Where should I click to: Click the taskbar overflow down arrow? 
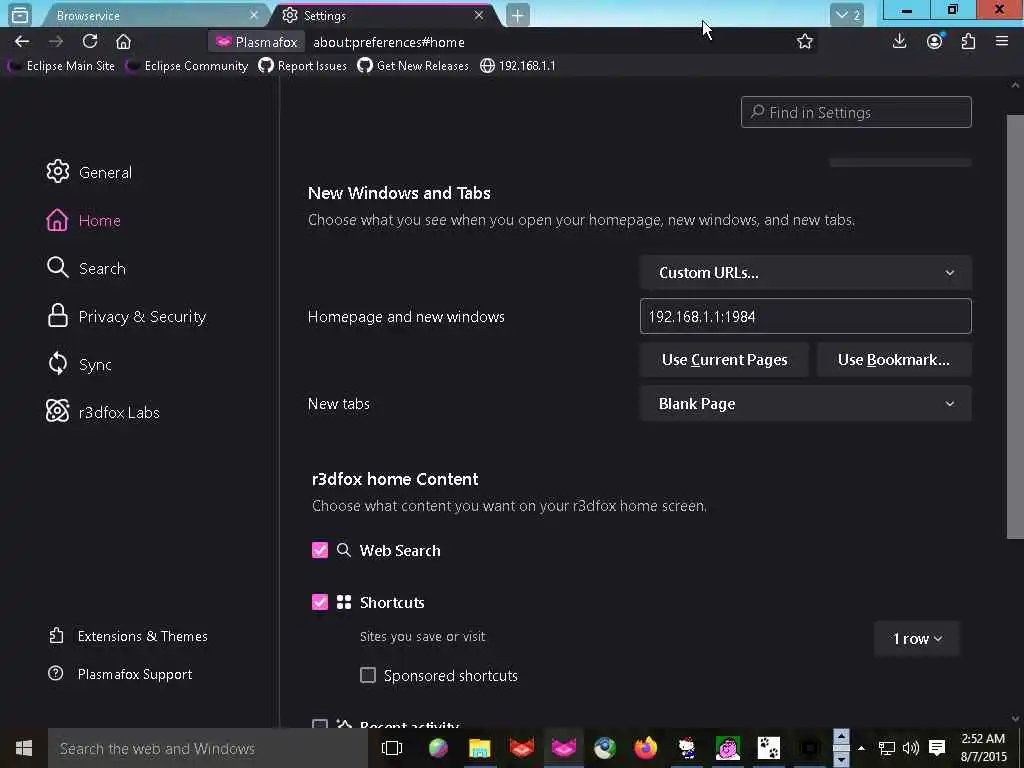[x=841, y=760]
